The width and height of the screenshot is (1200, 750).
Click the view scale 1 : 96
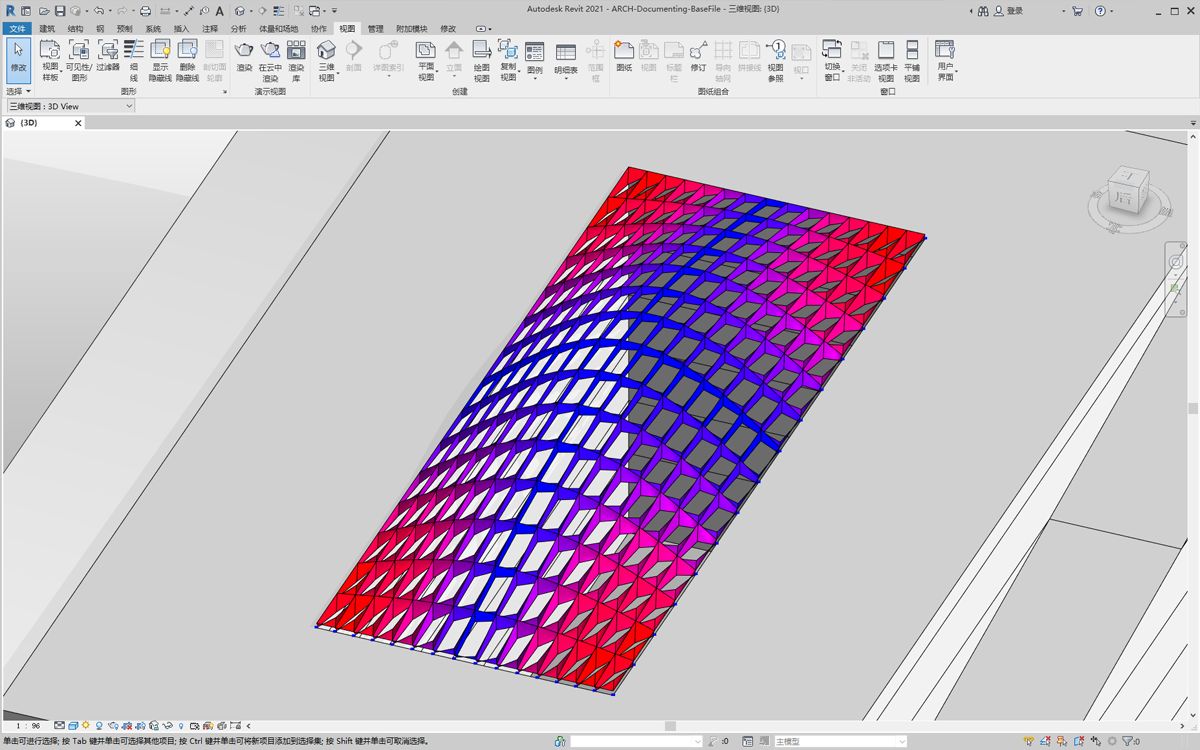[28, 725]
